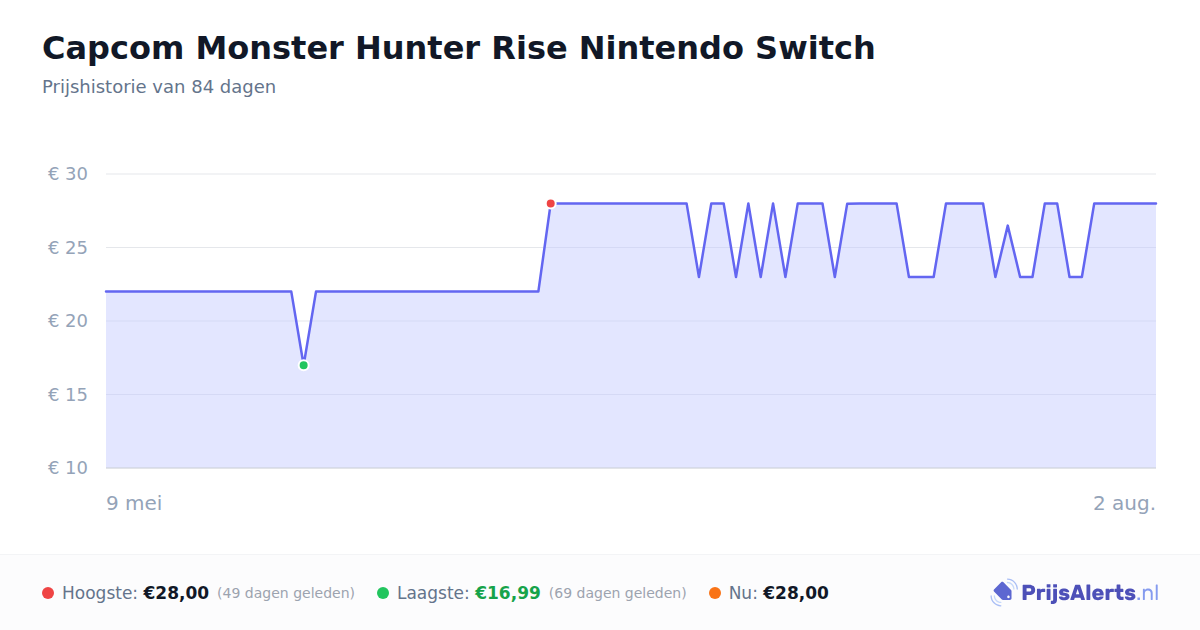Click the highest price value €28,00
1200x630 pixels.
pos(176,593)
